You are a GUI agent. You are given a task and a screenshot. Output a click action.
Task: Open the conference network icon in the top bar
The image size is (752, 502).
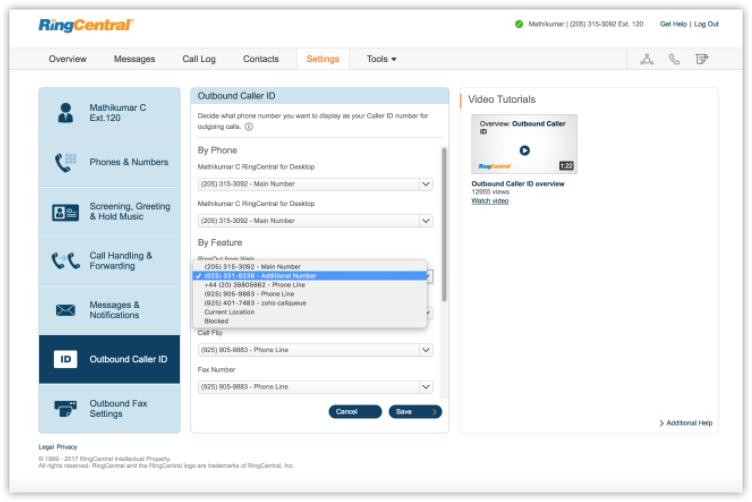[x=647, y=59]
